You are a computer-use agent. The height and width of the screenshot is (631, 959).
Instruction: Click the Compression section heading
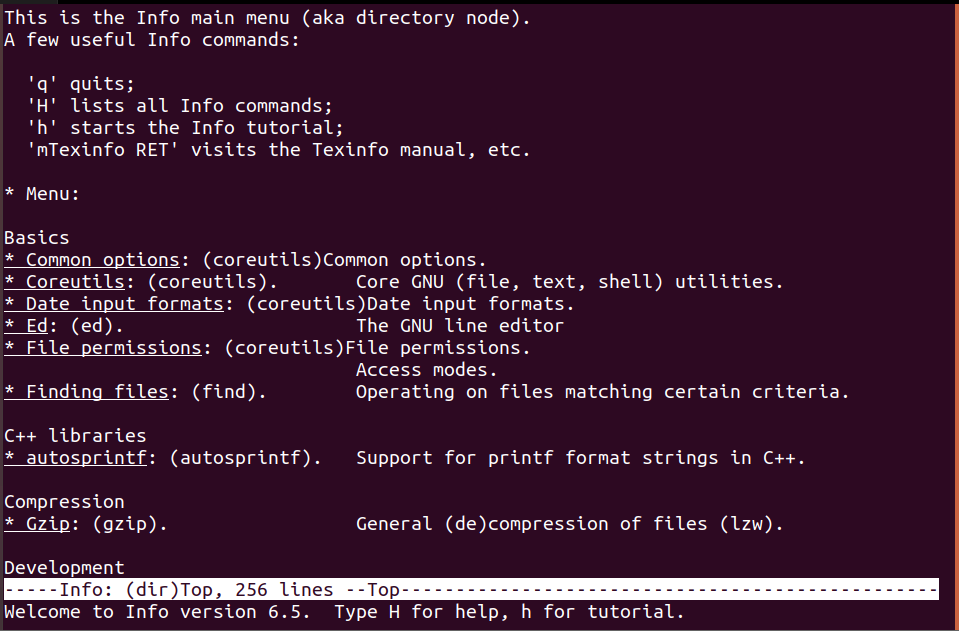tap(64, 502)
